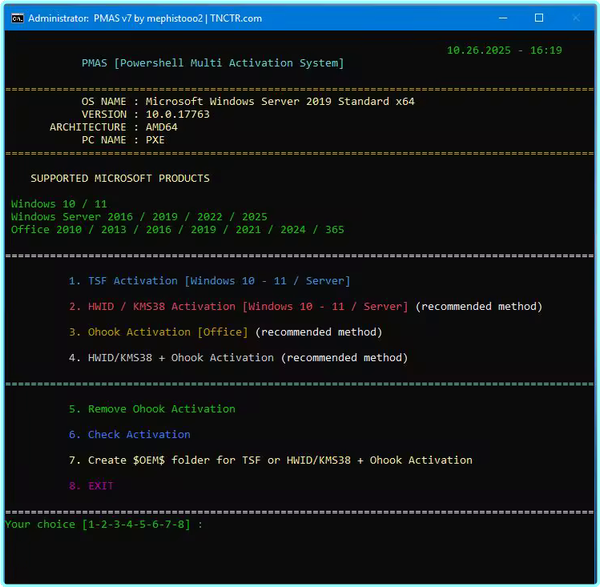Select the OS NAME line text
This screenshot has height=587, width=600.
[x=248, y=101]
